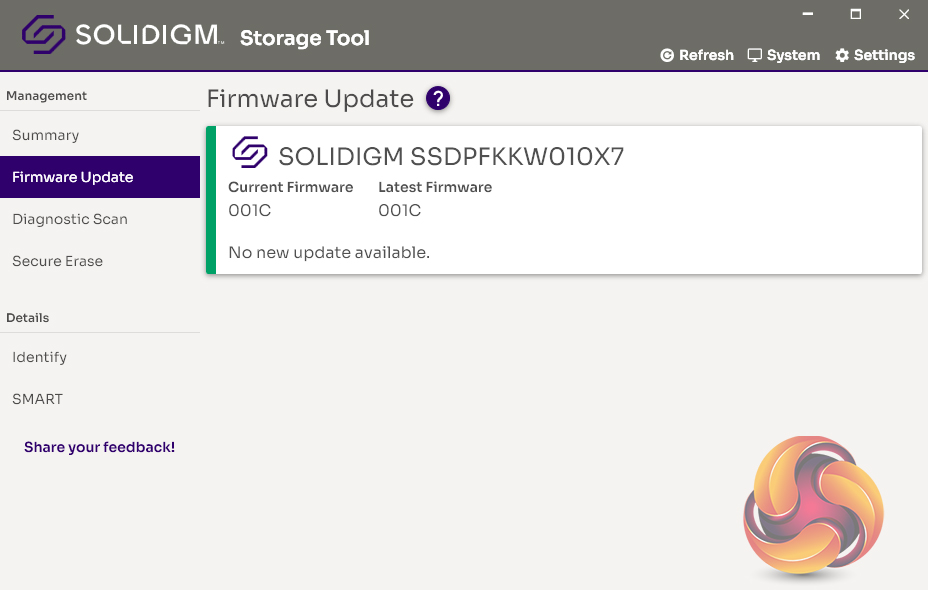Maximize the Storage Tool window
This screenshot has height=590, width=928.
856,14
